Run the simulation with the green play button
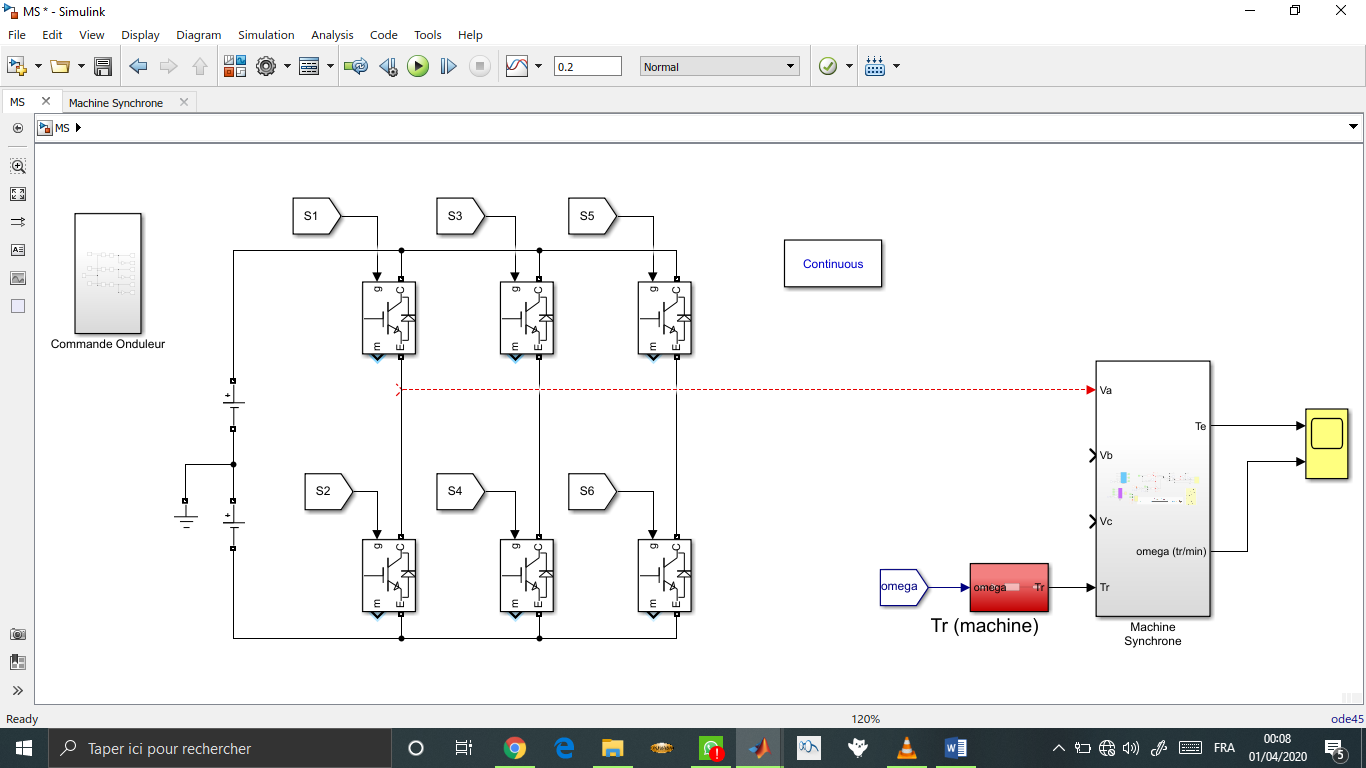 [x=418, y=67]
